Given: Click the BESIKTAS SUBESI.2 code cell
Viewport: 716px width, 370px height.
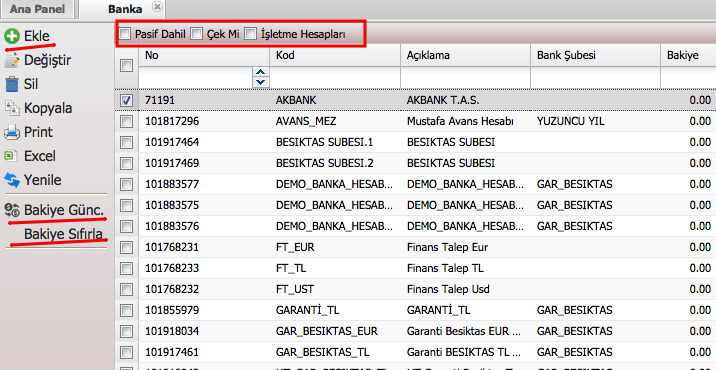Looking at the screenshot, I should click(x=324, y=164).
